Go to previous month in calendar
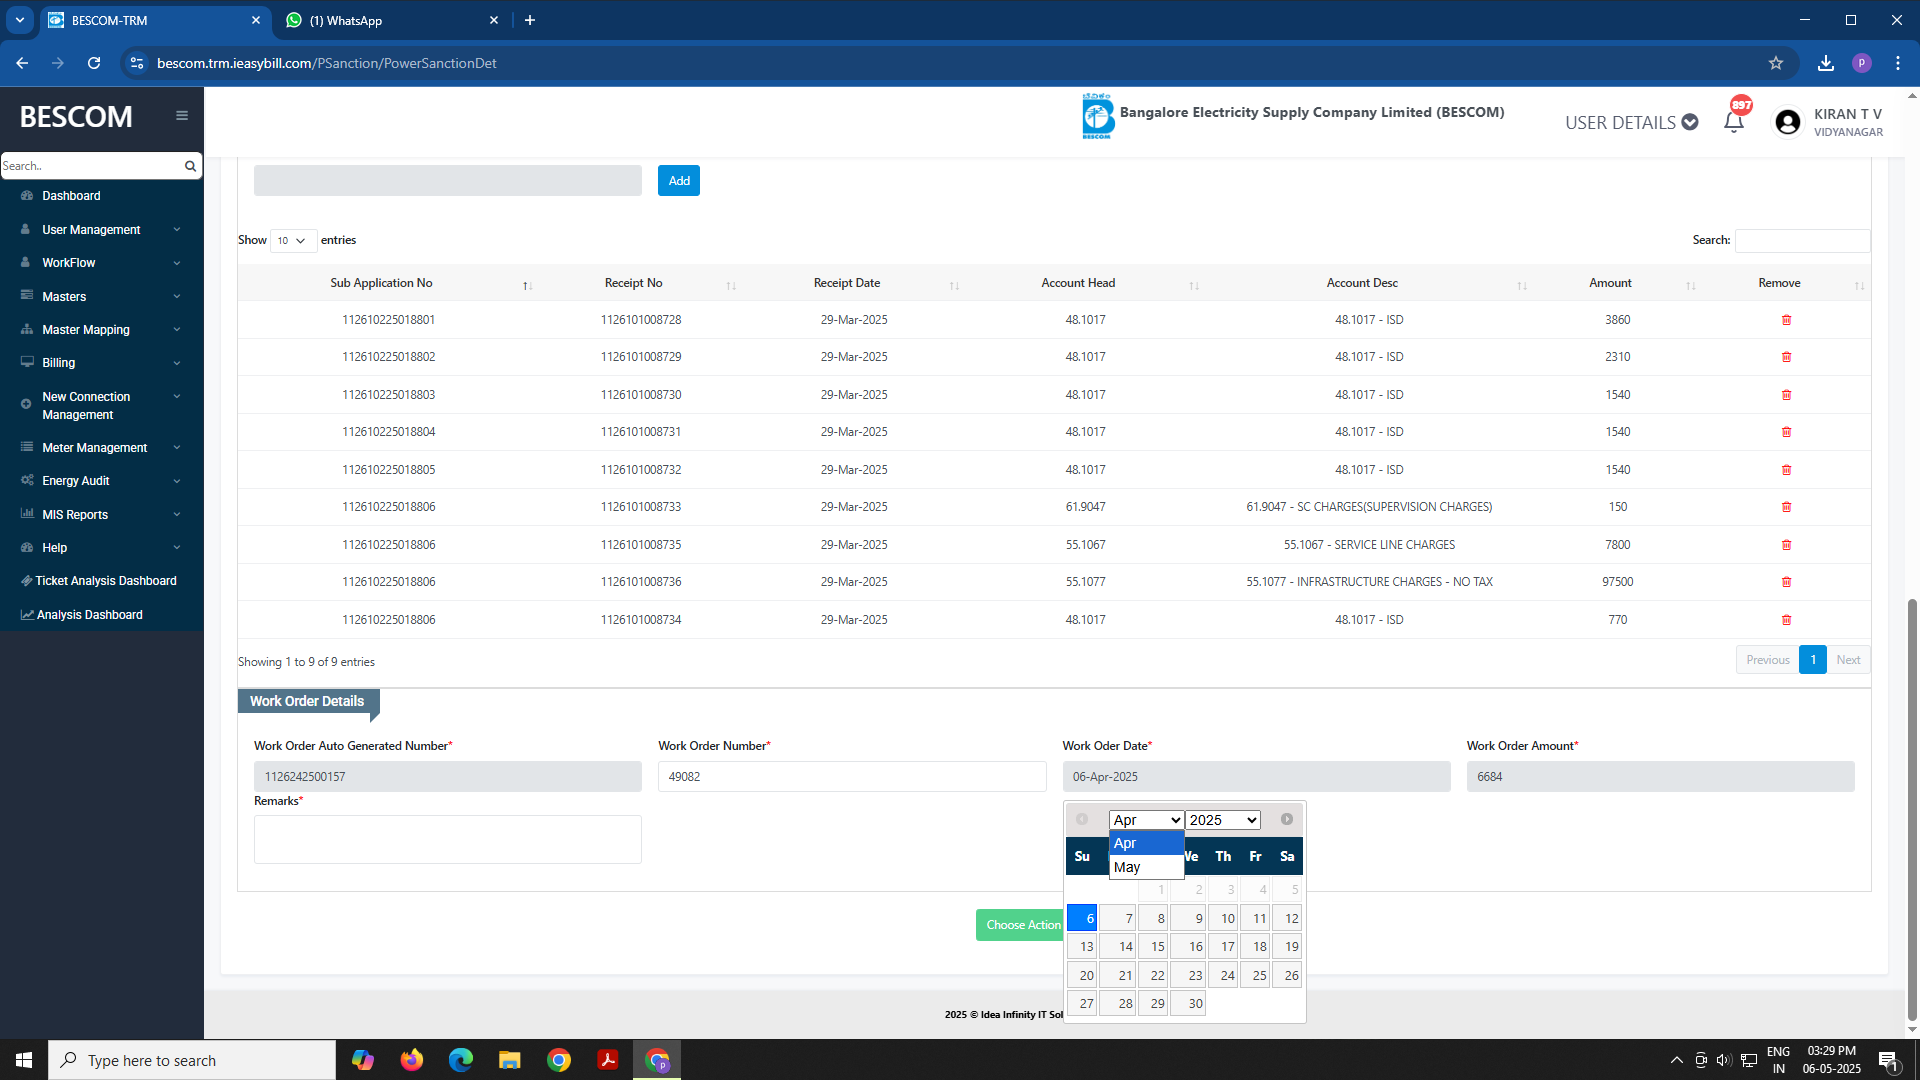The image size is (1920, 1080). point(1082,819)
